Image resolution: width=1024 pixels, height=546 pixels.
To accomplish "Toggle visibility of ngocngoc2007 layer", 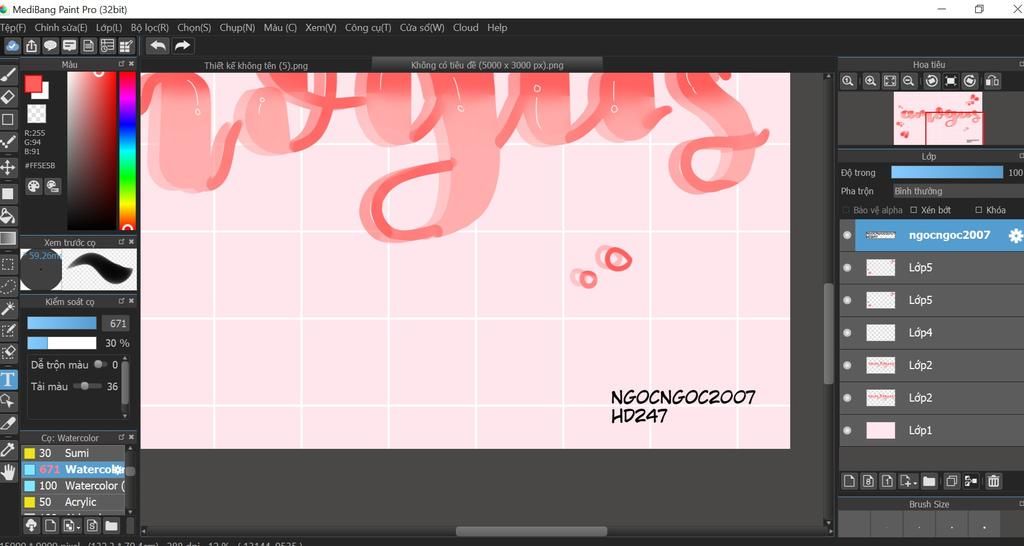I will point(847,235).
